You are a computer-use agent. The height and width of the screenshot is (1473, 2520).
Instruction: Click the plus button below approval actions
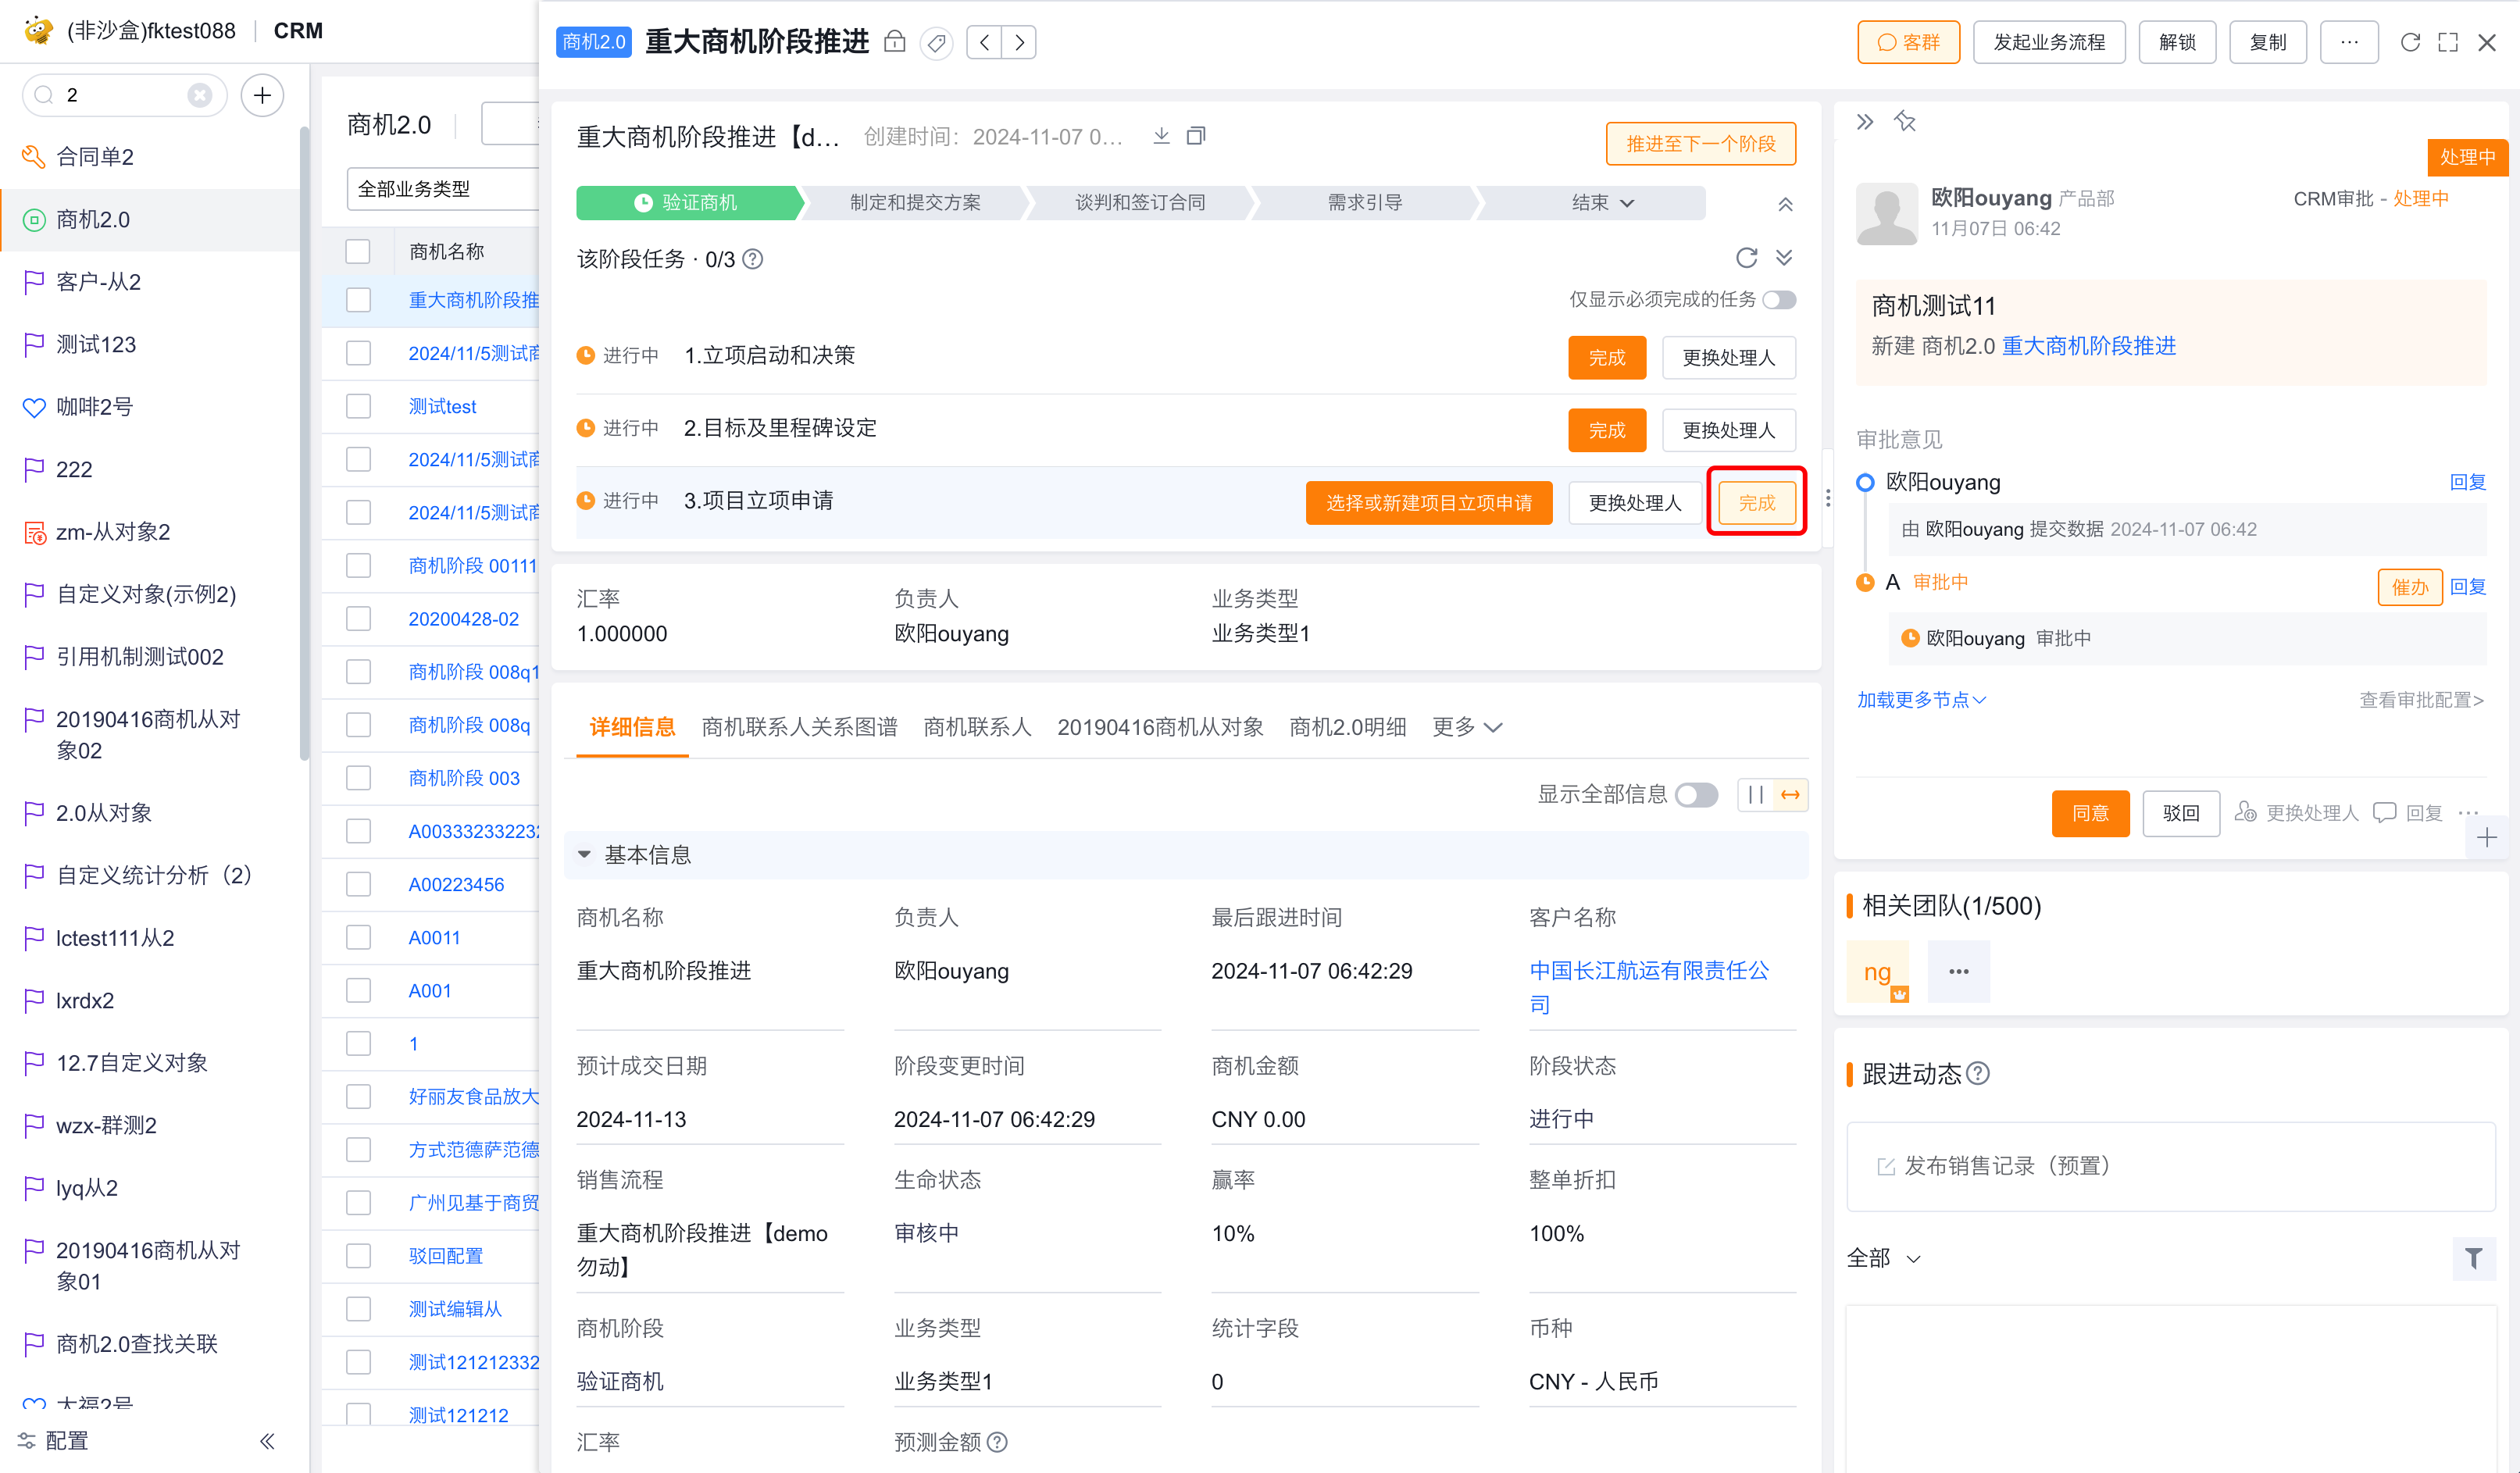pyautogui.click(x=2487, y=837)
